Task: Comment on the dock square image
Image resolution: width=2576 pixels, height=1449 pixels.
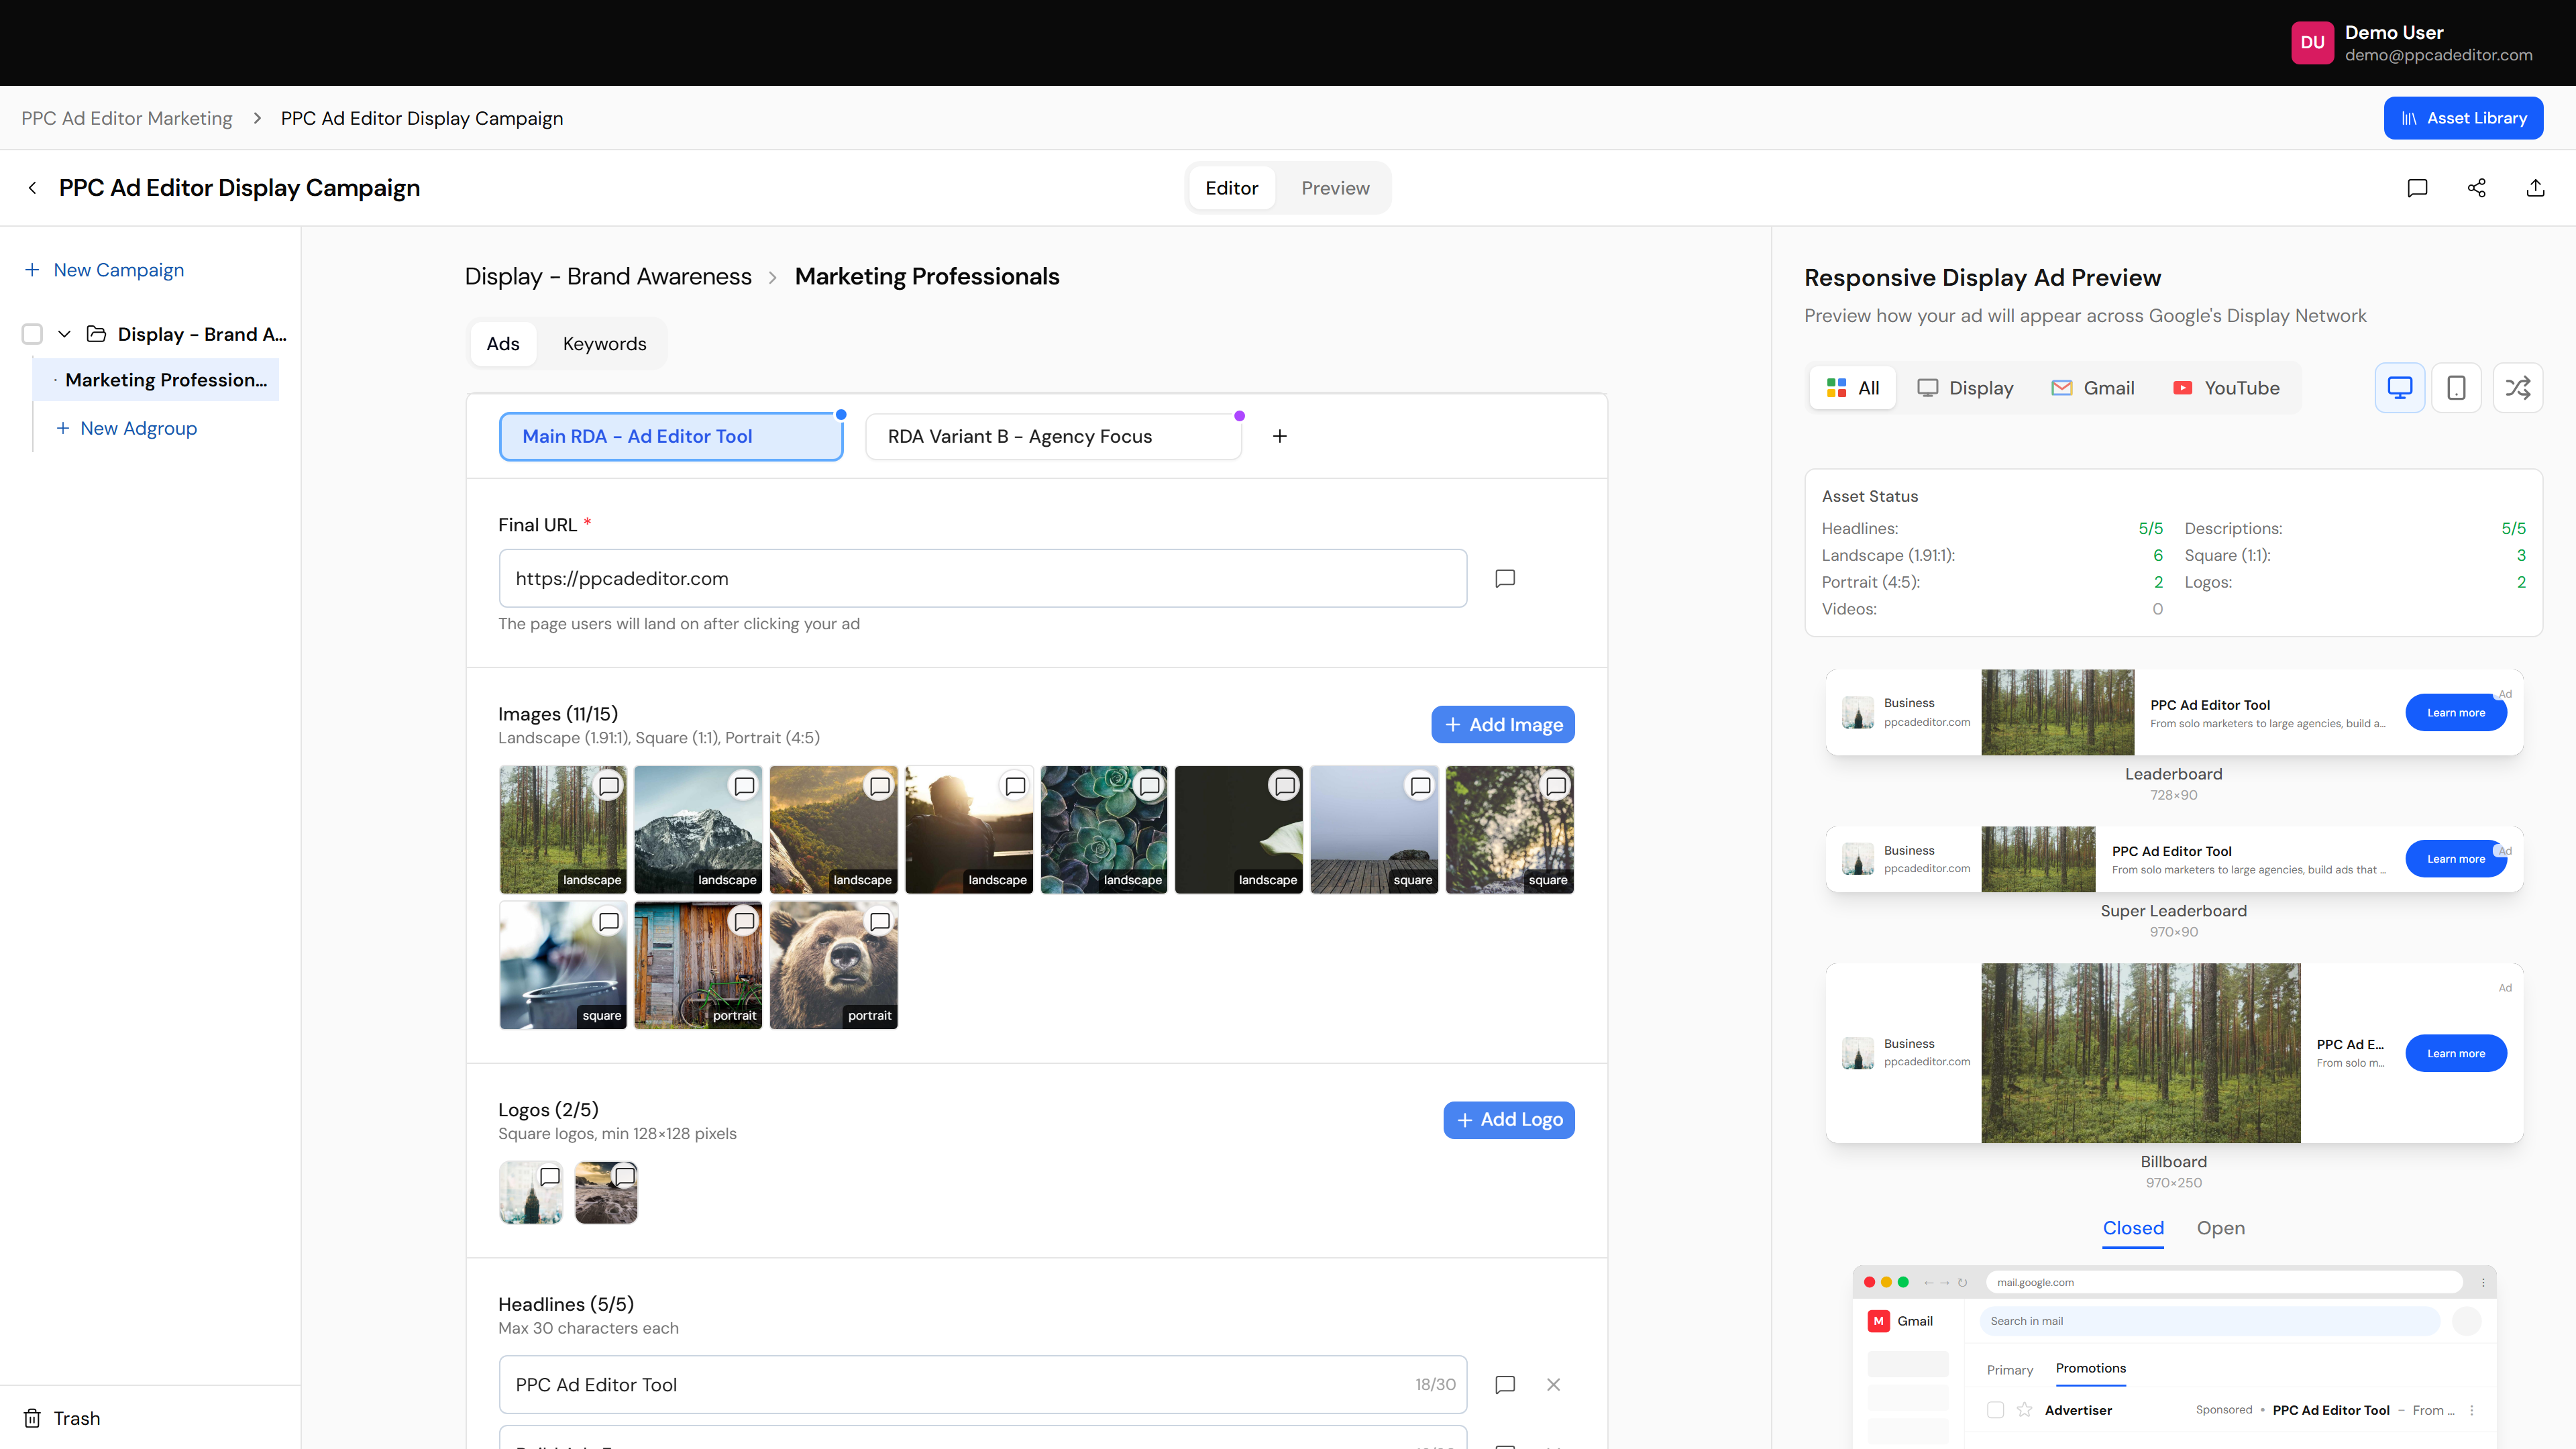Action: 1420,786
